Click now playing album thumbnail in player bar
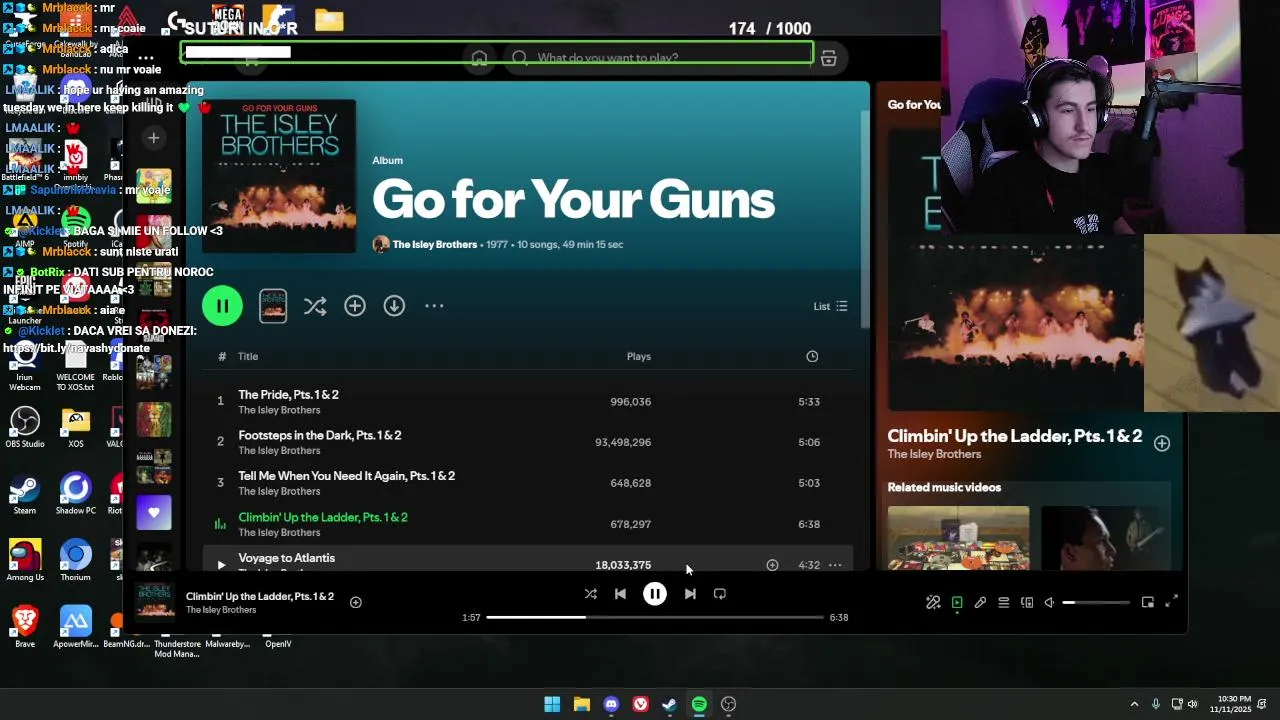 pos(154,603)
